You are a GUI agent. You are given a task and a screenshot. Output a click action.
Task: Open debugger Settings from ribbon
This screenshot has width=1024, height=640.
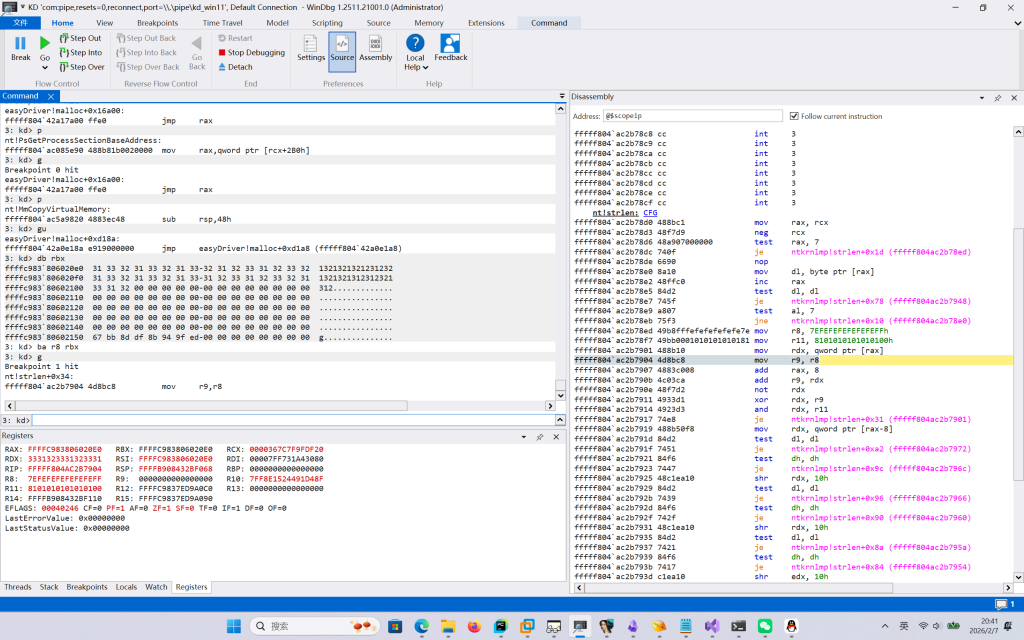pyautogui.click(x=311, y=47)
